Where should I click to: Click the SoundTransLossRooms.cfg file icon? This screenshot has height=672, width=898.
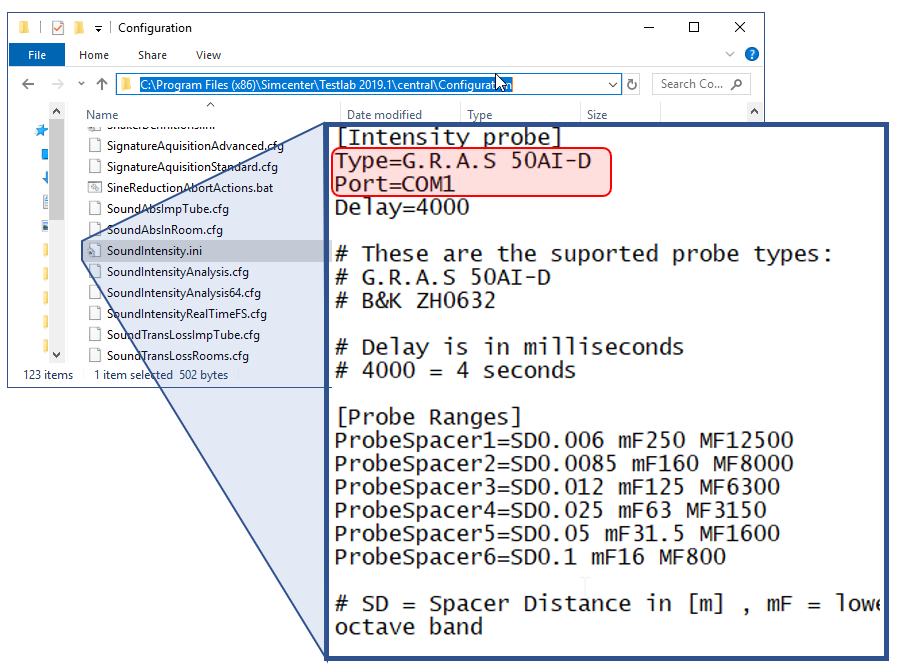coord(95,355)
